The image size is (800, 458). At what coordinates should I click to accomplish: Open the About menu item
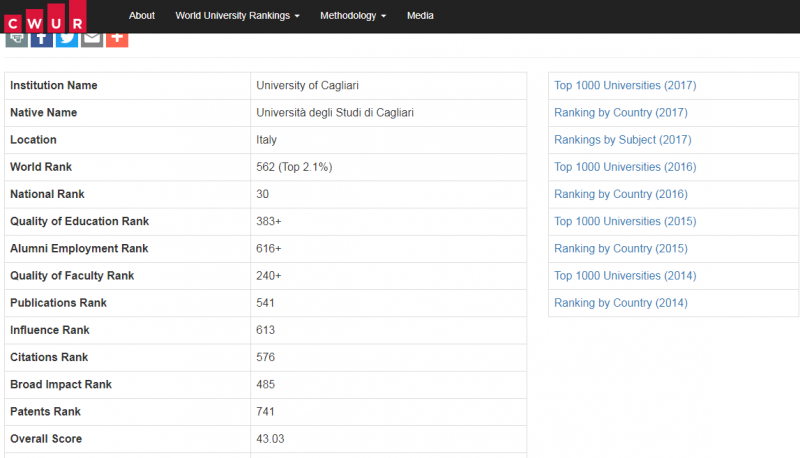[142, 16]
